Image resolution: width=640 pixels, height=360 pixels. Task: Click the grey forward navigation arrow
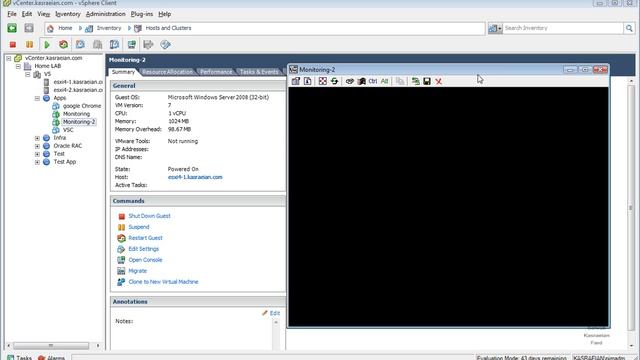pyautogui.click(x=29, y=28)
